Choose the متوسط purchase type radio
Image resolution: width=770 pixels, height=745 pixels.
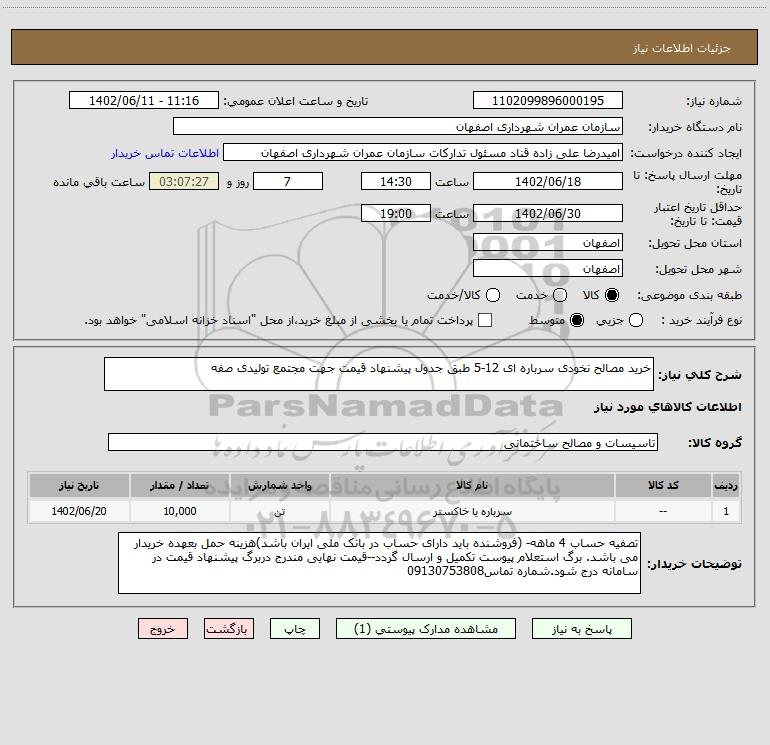pos(577,320)
